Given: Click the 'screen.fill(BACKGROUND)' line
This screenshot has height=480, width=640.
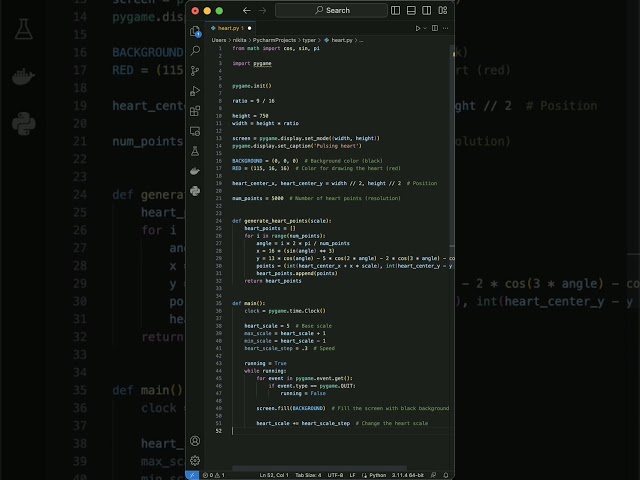Looking at the screenshot, I should pyautogui.click(x=291, y=408).
